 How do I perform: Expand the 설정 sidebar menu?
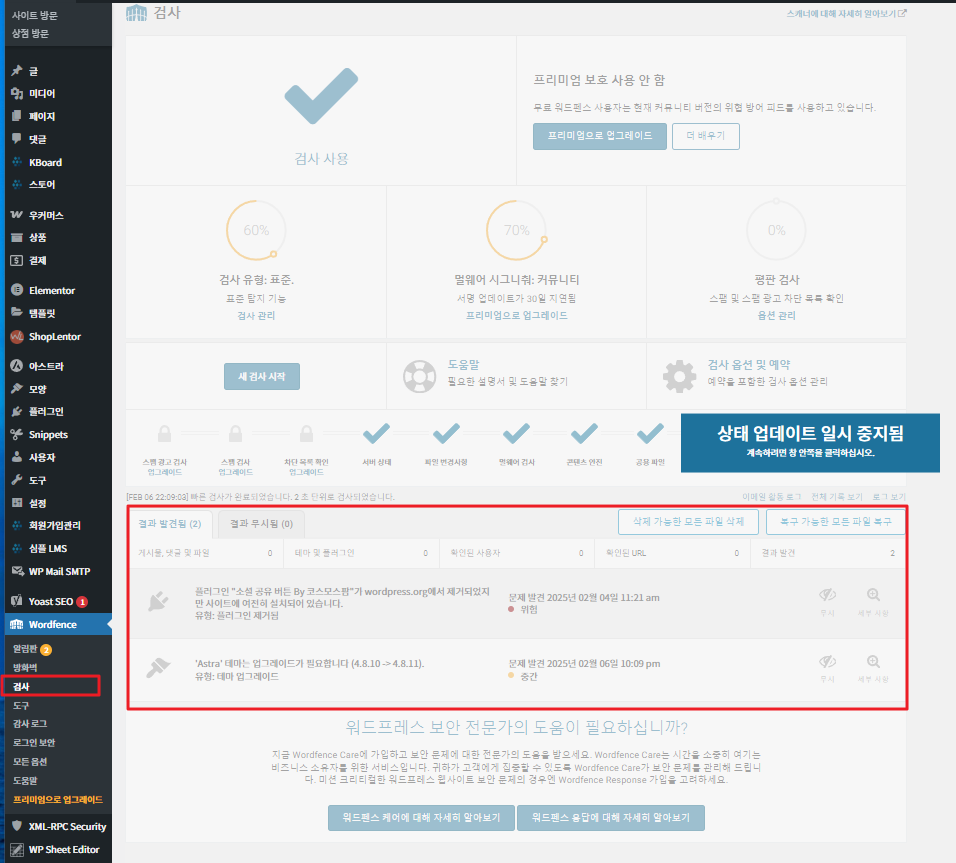35,501
